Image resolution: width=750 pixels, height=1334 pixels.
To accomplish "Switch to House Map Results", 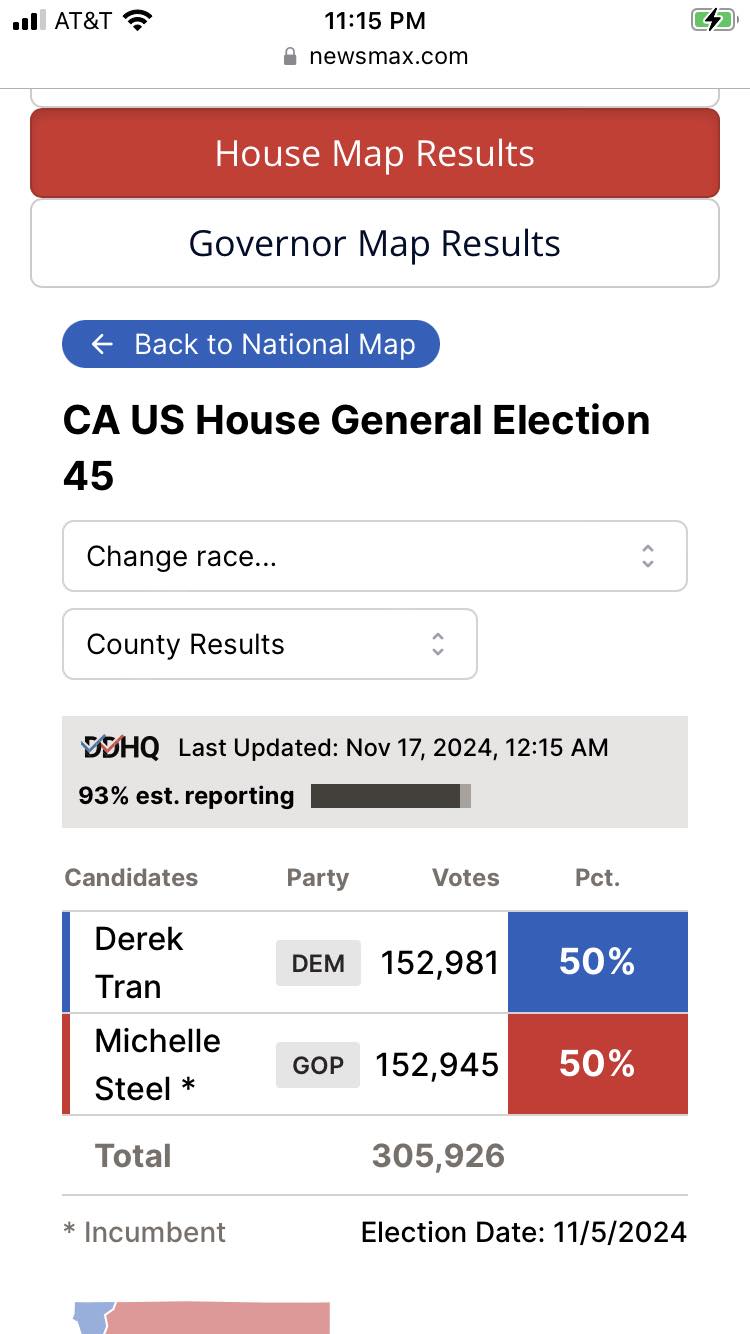I will [x=374, y=153].
